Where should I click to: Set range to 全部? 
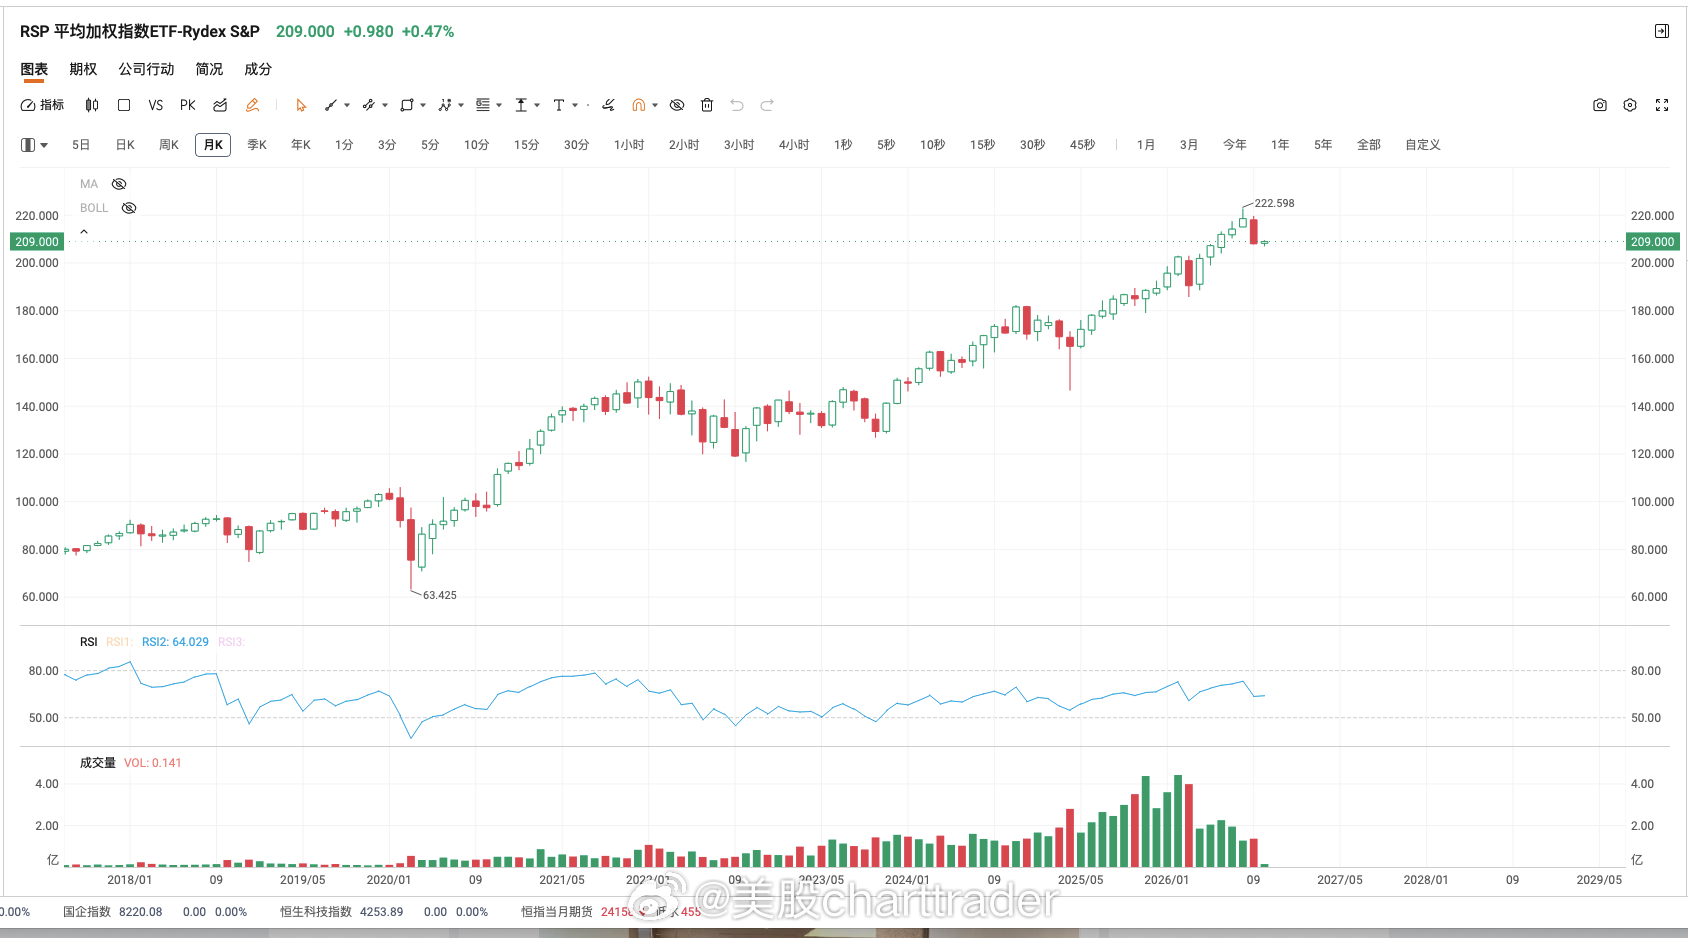[x=1369, y=145]
